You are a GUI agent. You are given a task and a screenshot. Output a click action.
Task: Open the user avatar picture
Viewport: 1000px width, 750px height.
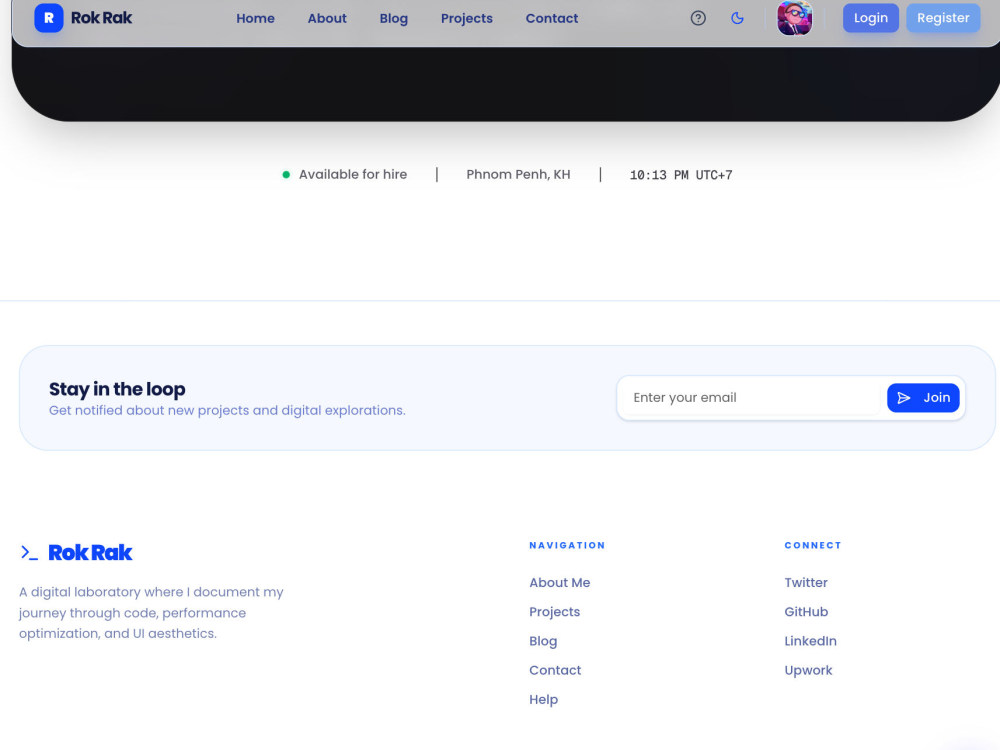point(795,18)
